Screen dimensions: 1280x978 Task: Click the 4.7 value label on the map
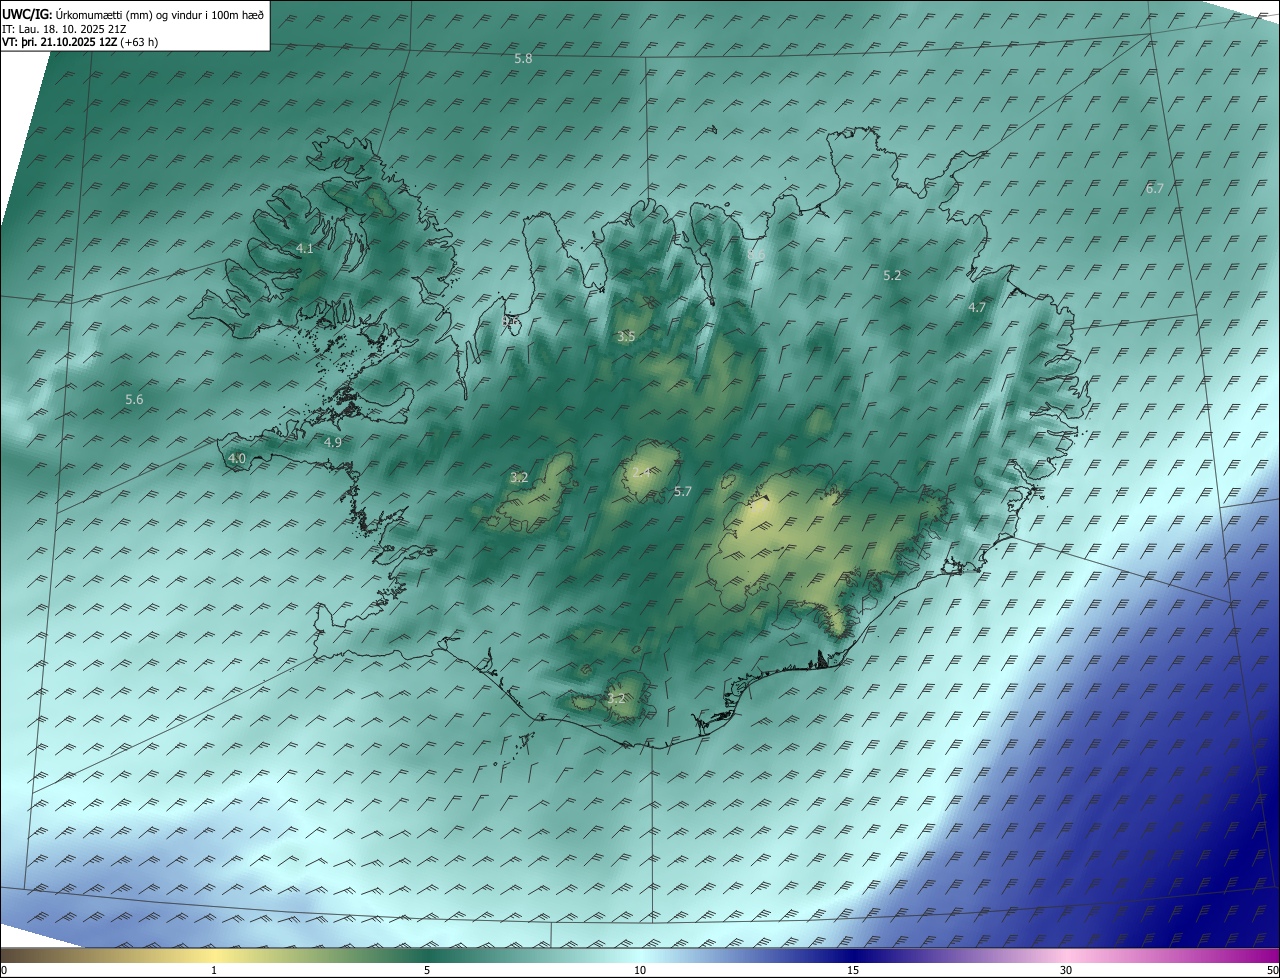(x=977, y=308)
